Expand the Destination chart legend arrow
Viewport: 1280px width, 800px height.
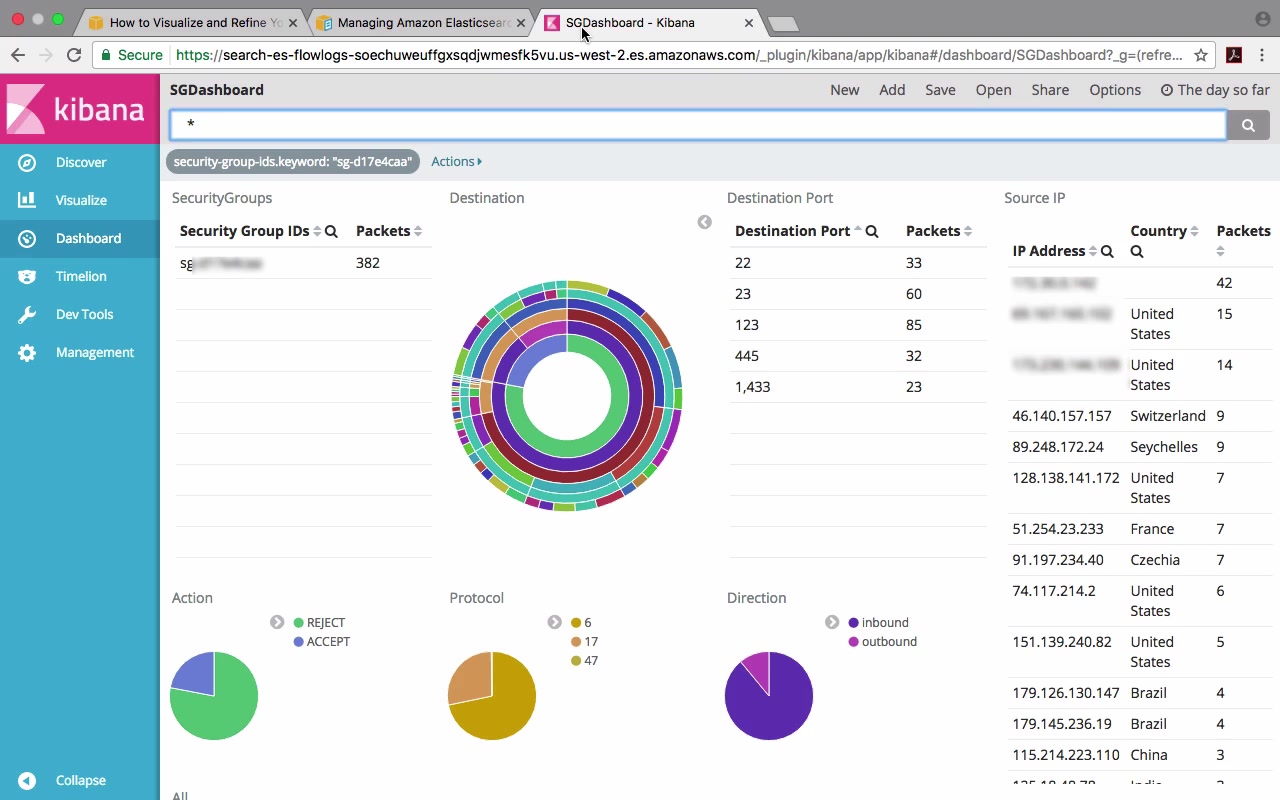[x=704, y=222]
